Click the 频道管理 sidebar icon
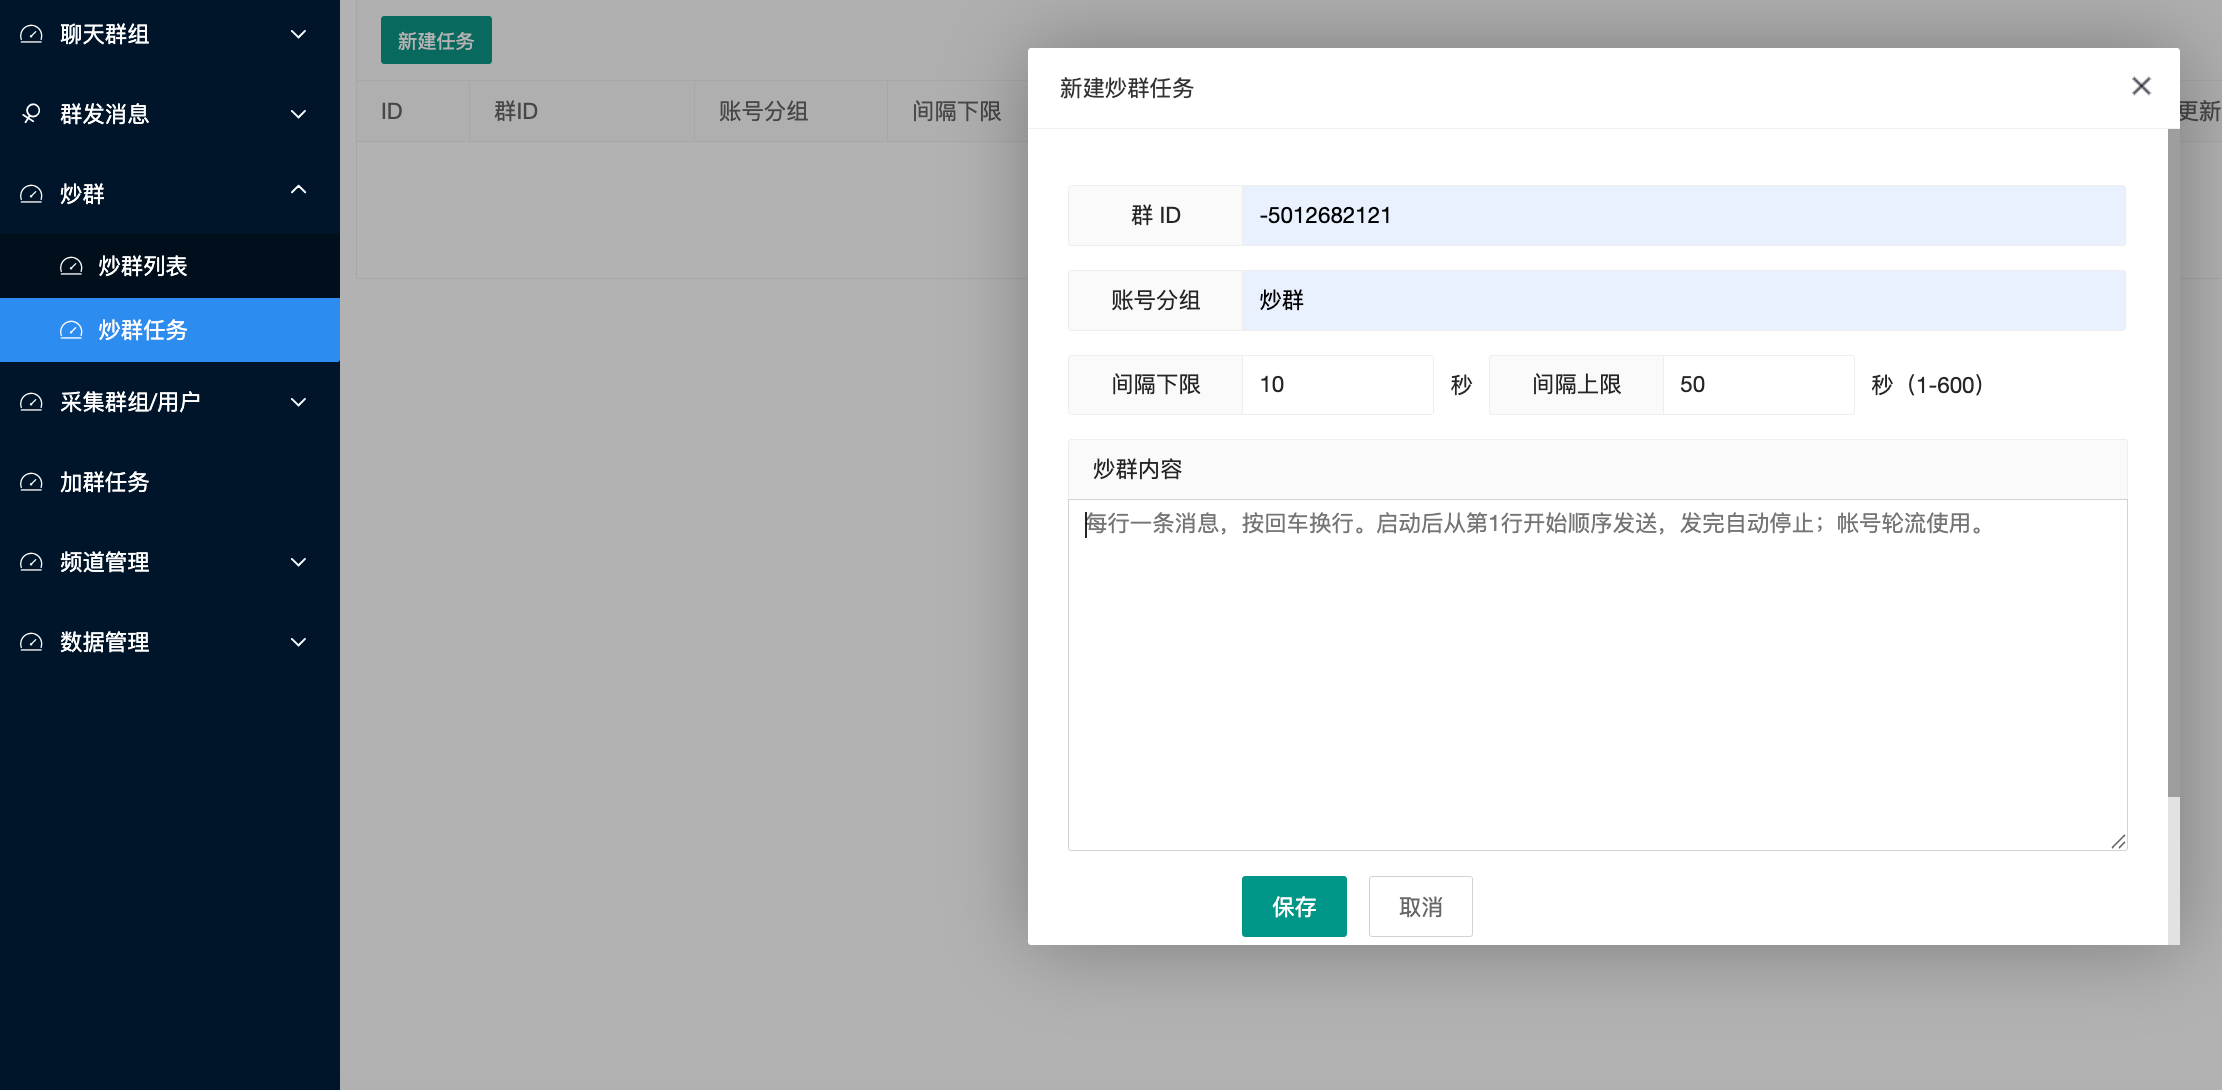Viewport: 2222px width, 1090px height. 32,562
